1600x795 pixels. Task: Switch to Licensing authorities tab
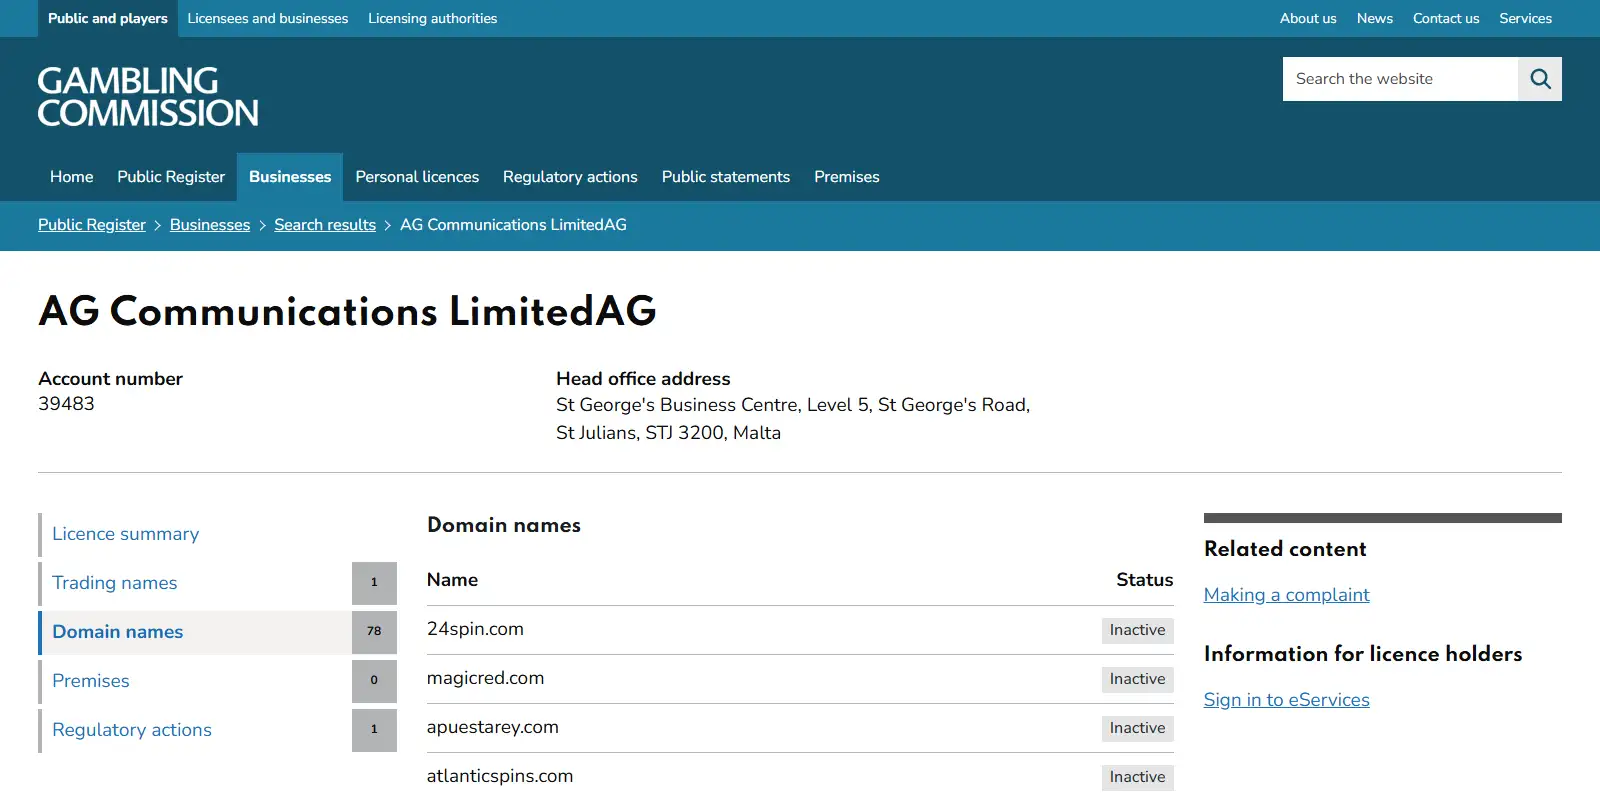tap(432, 19)
